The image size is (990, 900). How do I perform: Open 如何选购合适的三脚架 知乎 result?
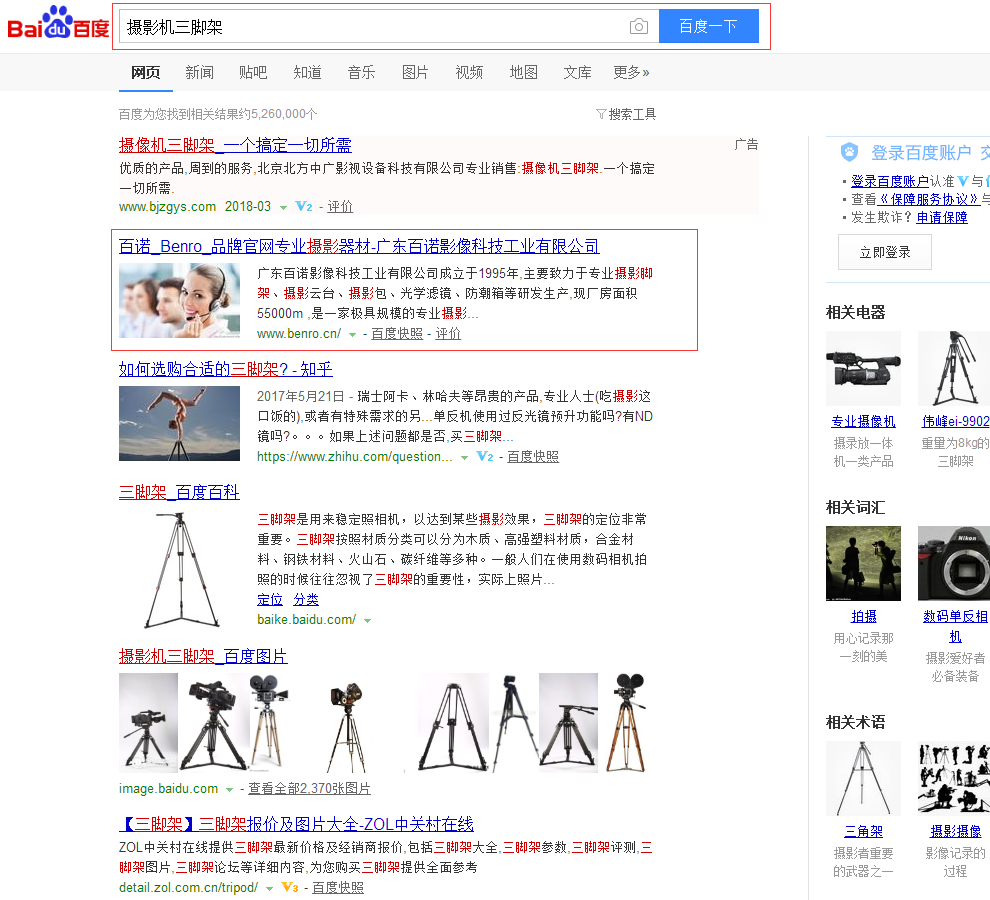tap(225, 370)
